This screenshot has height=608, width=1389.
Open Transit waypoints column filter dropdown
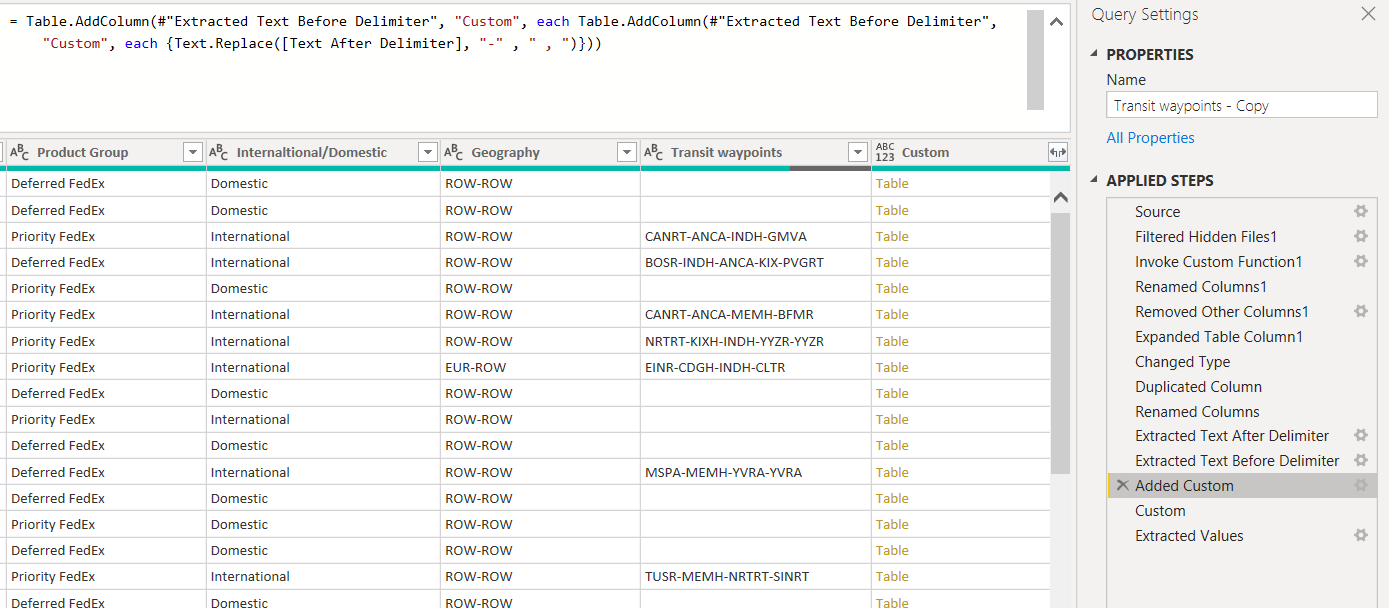pyautogui.click(x=857, y=152)
